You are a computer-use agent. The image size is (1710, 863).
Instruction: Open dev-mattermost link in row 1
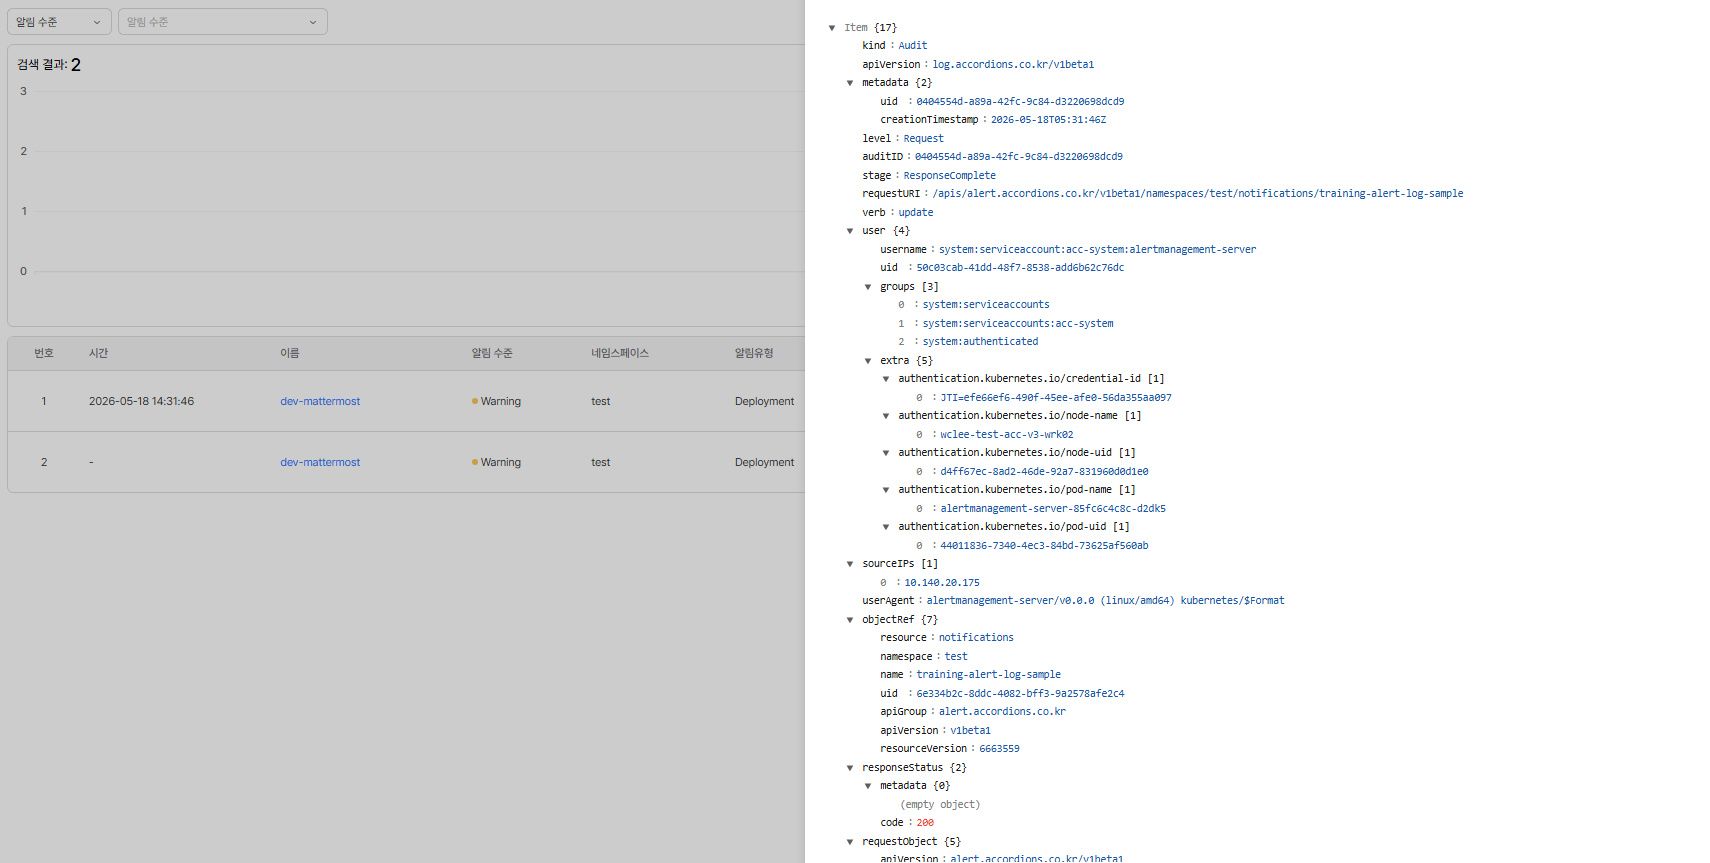click(x=320, y=401)
